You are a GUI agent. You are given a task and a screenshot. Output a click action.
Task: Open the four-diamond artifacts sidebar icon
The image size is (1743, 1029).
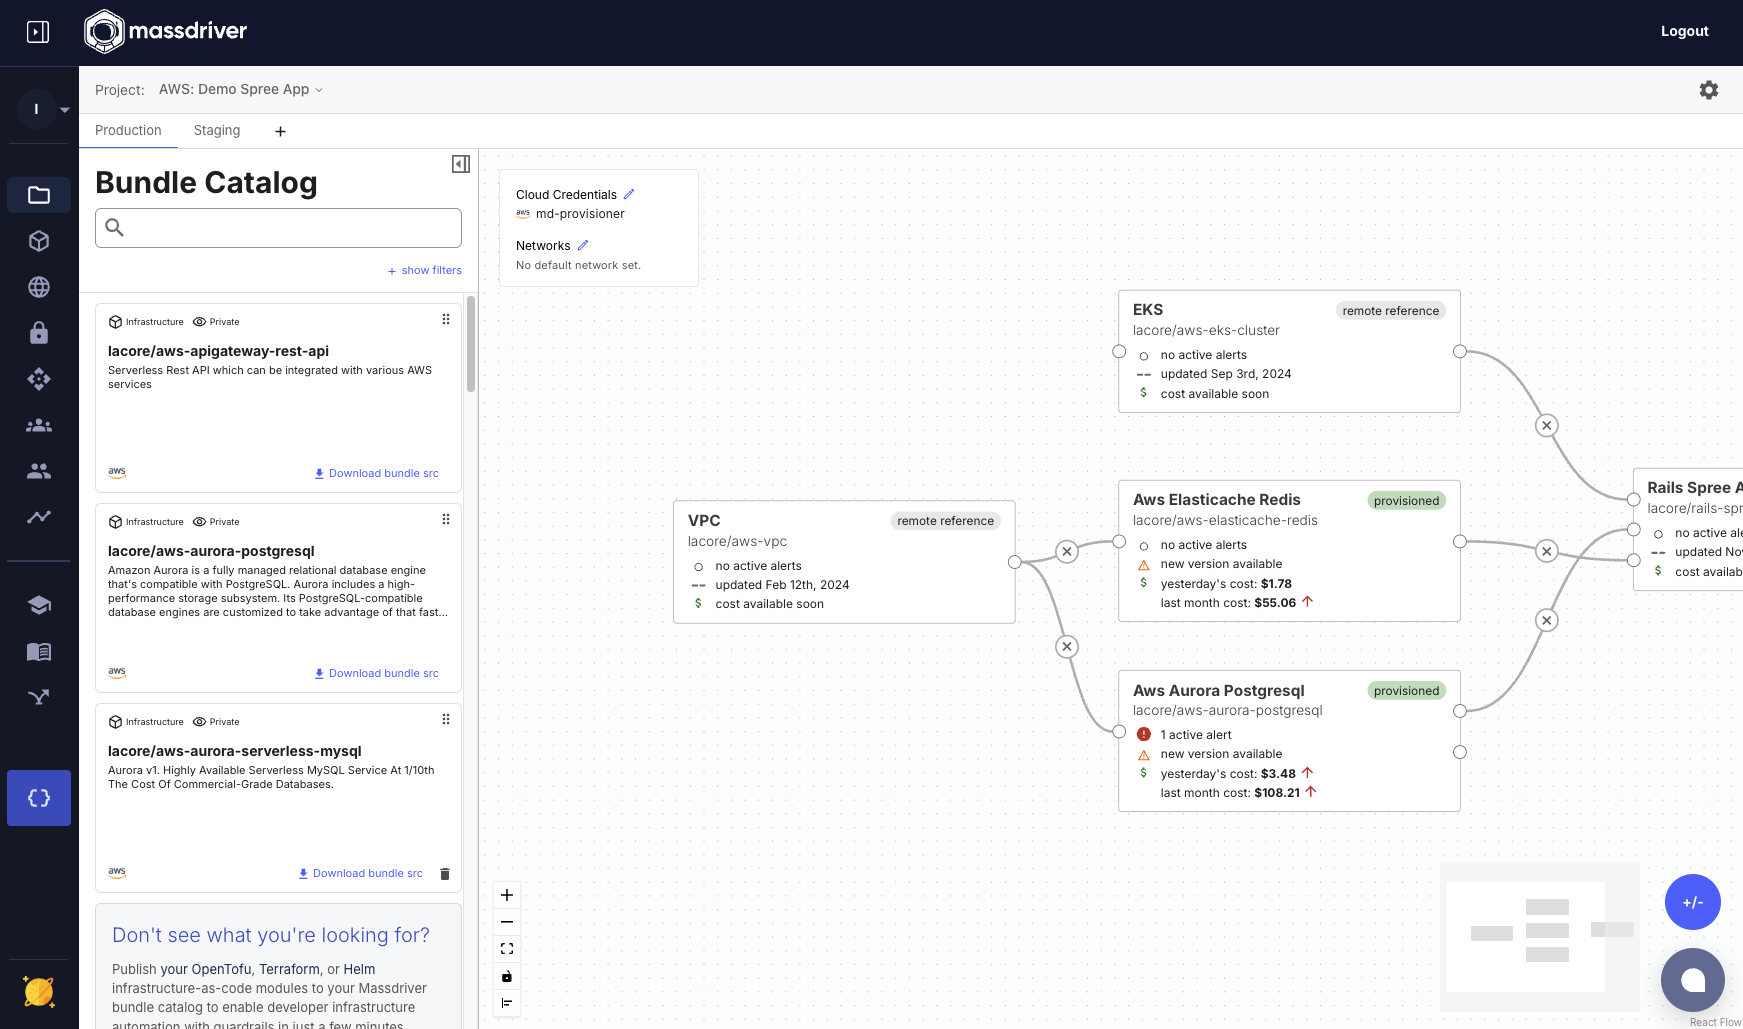pyautogui.click(x=39, y=379)
